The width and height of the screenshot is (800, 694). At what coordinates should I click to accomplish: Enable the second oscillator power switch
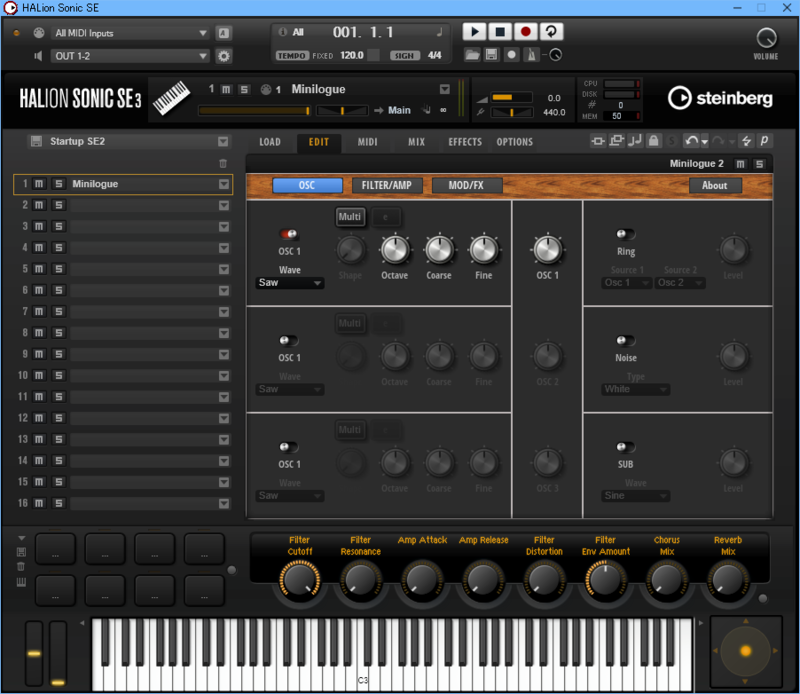(x=289, y=340)
